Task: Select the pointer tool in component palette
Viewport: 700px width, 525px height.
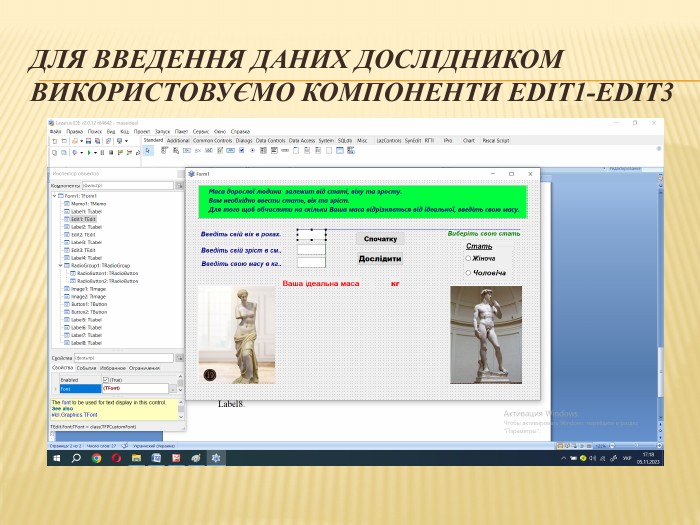Action: pyautogui.click(x=148, y=151)
